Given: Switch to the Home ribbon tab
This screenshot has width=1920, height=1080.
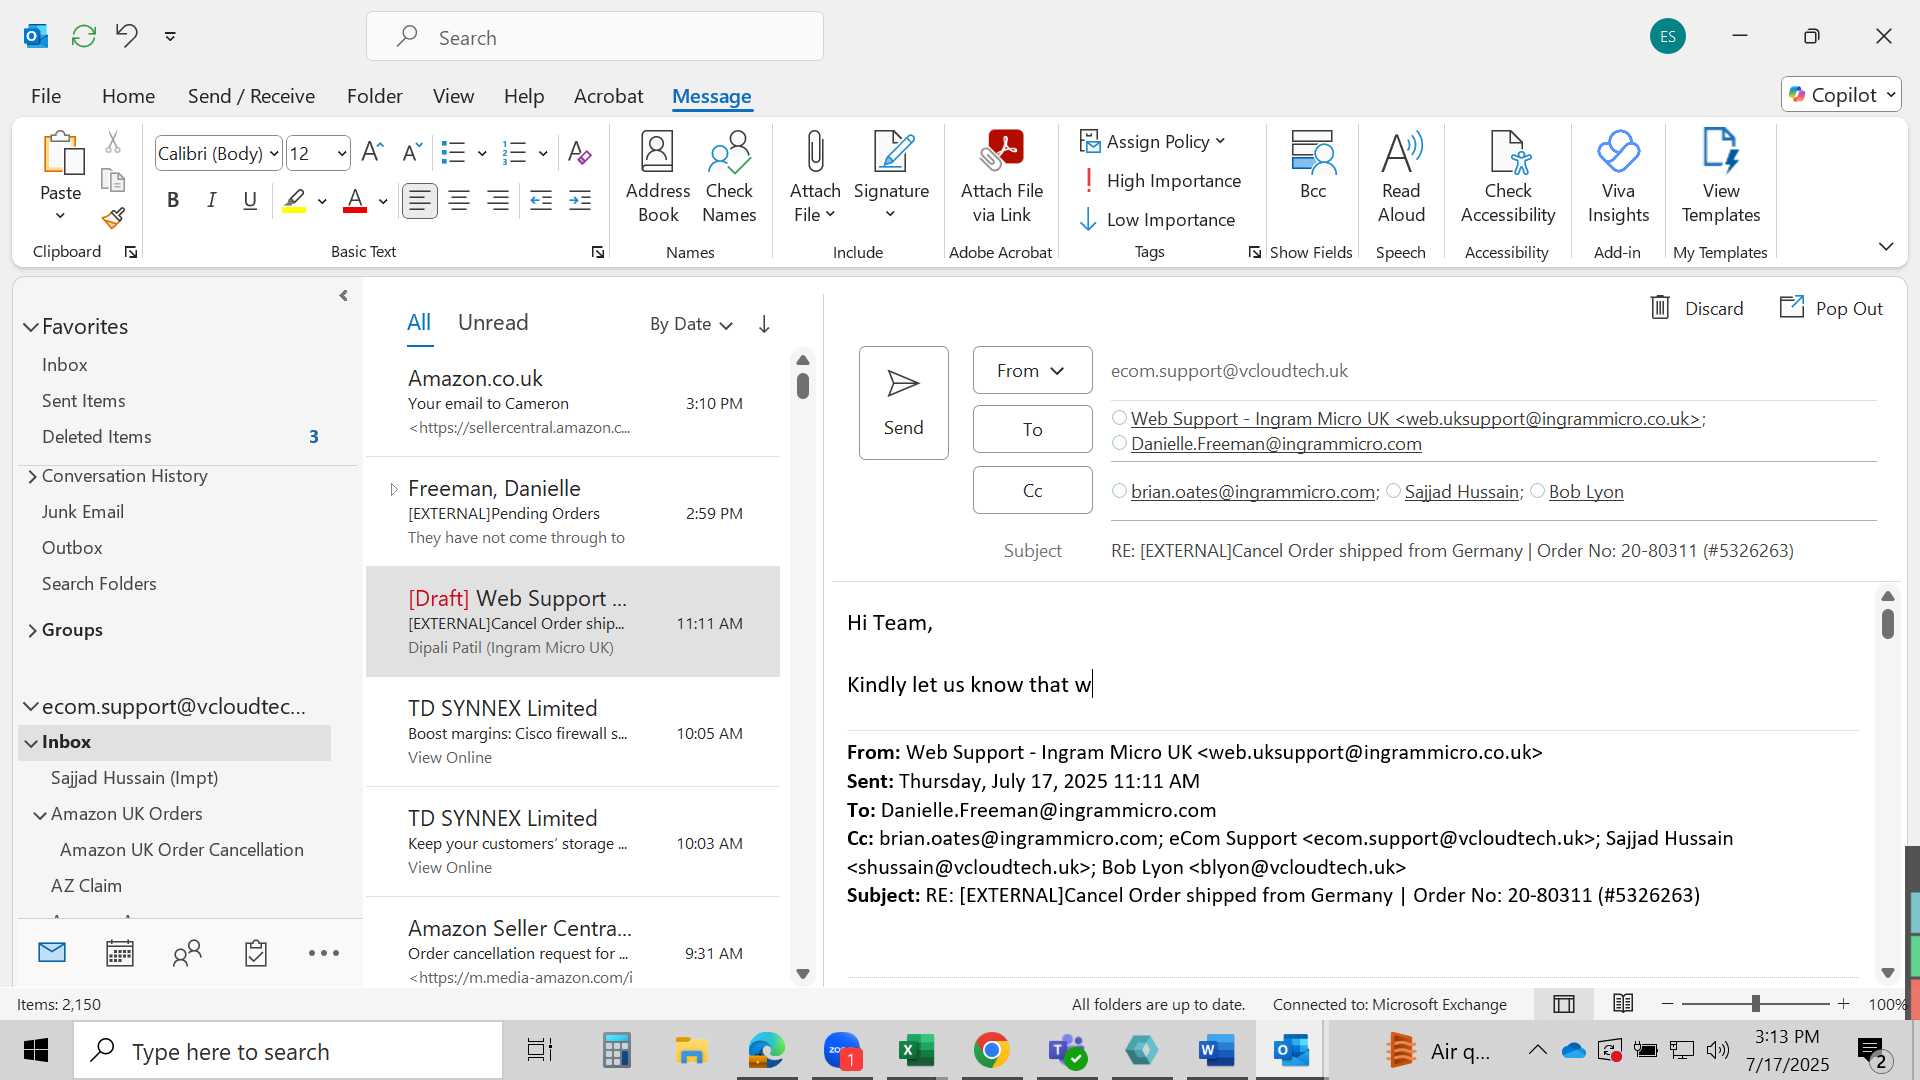Looking at the screenshot, I should tap(128, 96).
